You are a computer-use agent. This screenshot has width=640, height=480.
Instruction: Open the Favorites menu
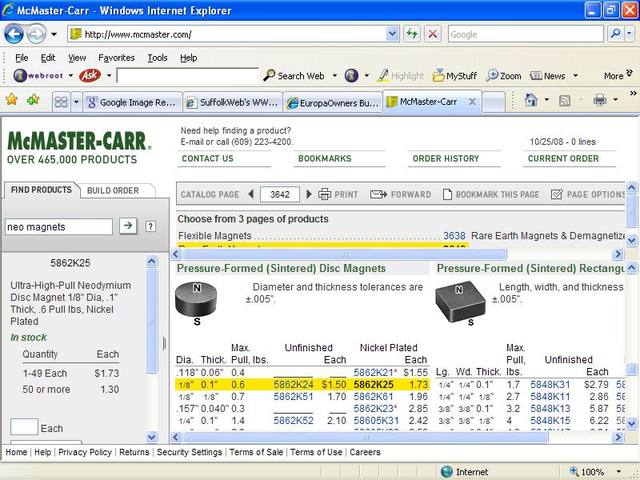tap(116, 58)
